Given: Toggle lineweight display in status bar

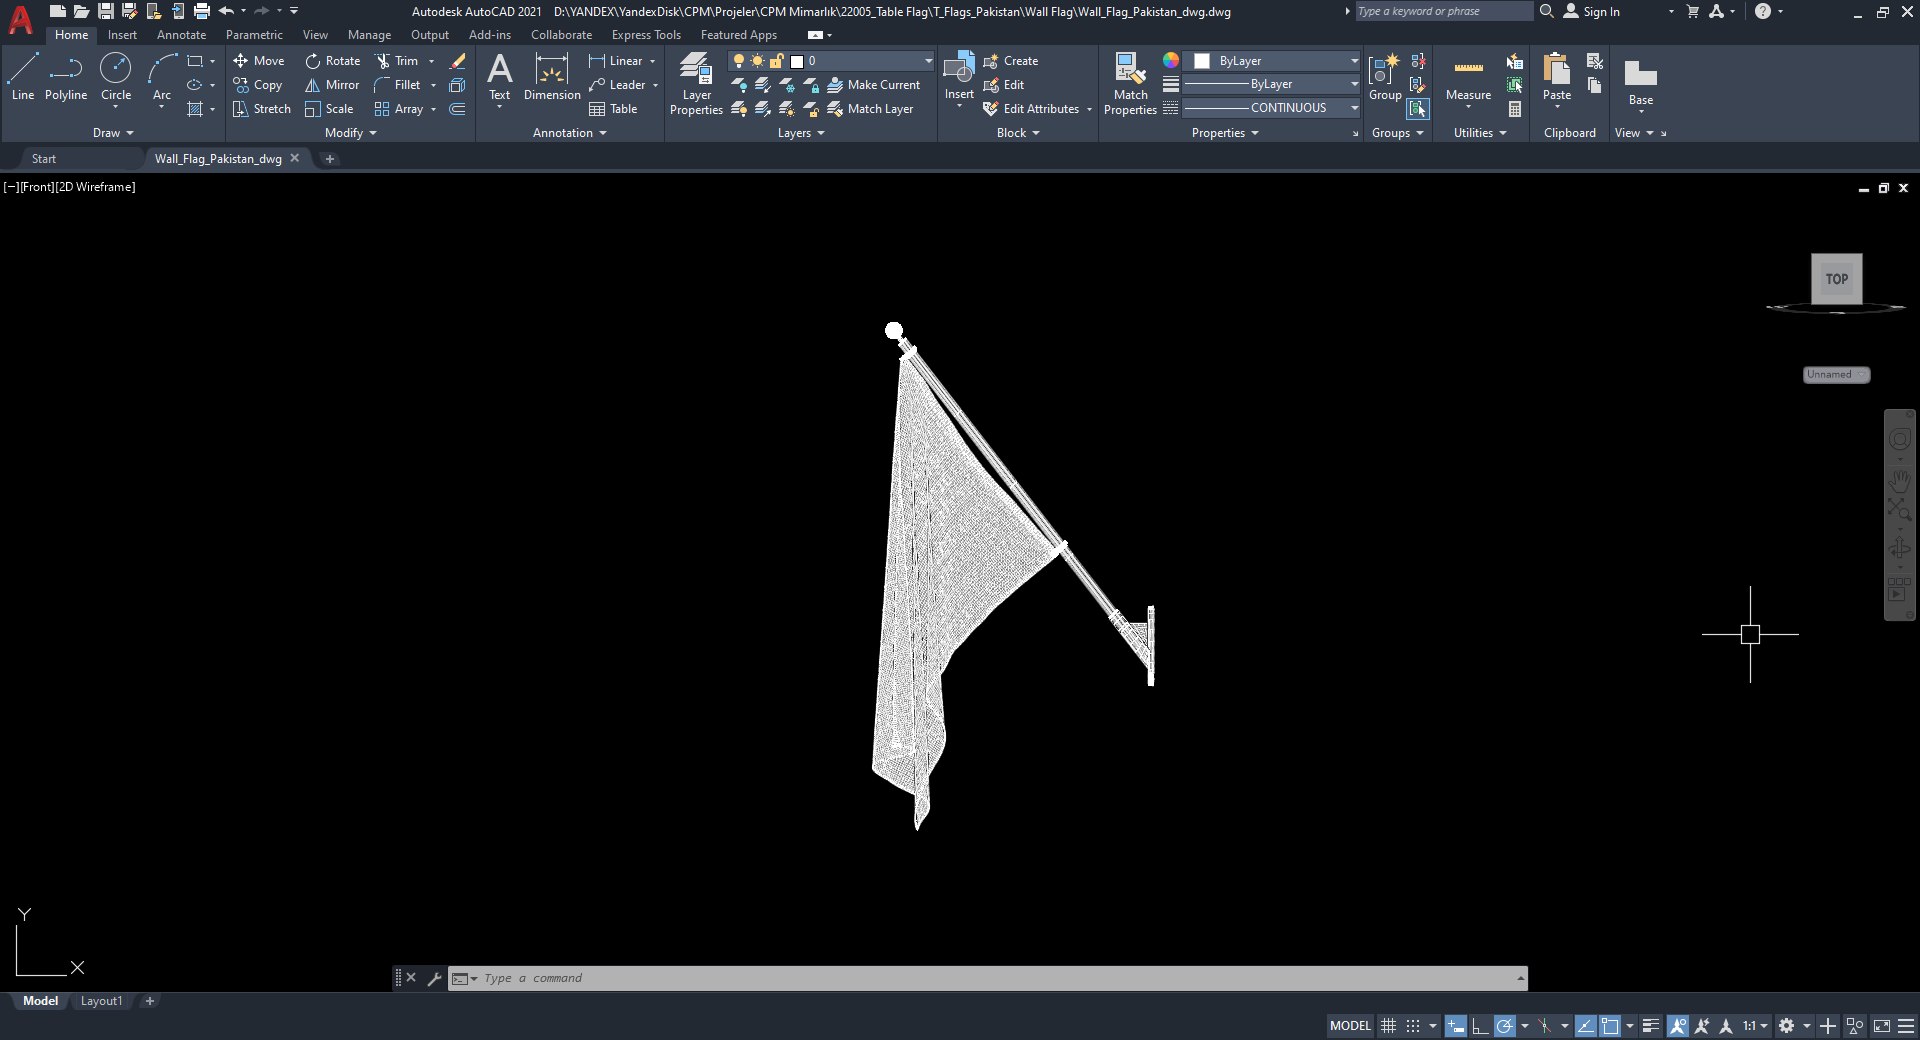Looking at the screenshot, I should tap(1651, 1026).
